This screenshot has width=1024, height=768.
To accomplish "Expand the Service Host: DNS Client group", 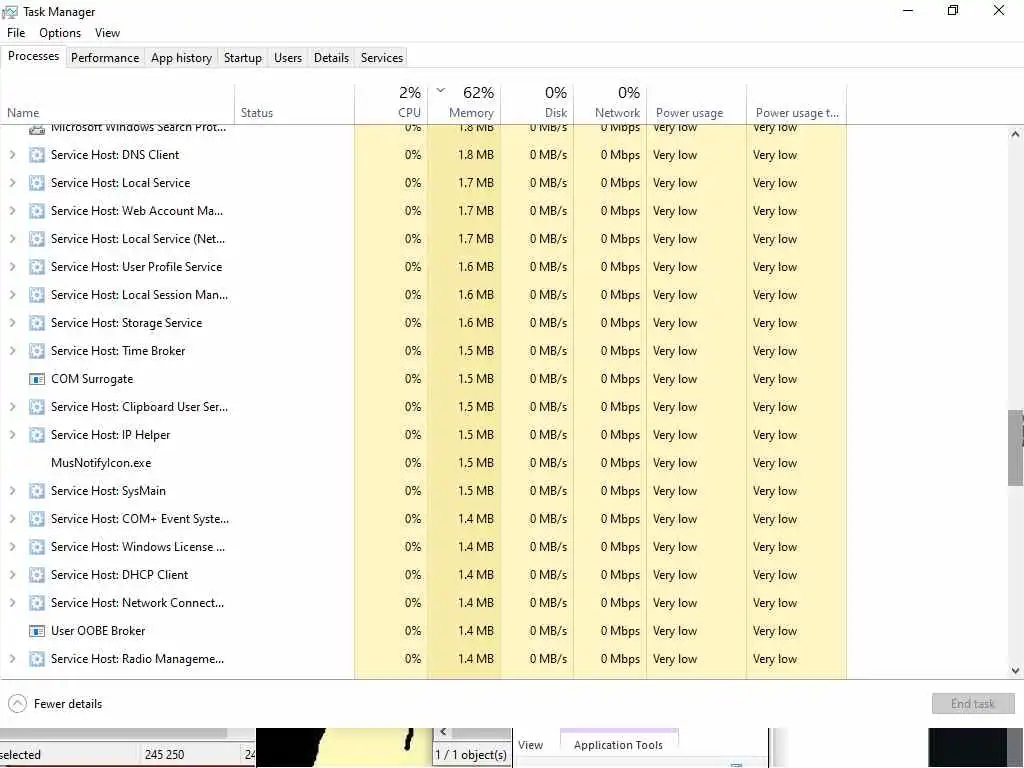I will (12, 155).
